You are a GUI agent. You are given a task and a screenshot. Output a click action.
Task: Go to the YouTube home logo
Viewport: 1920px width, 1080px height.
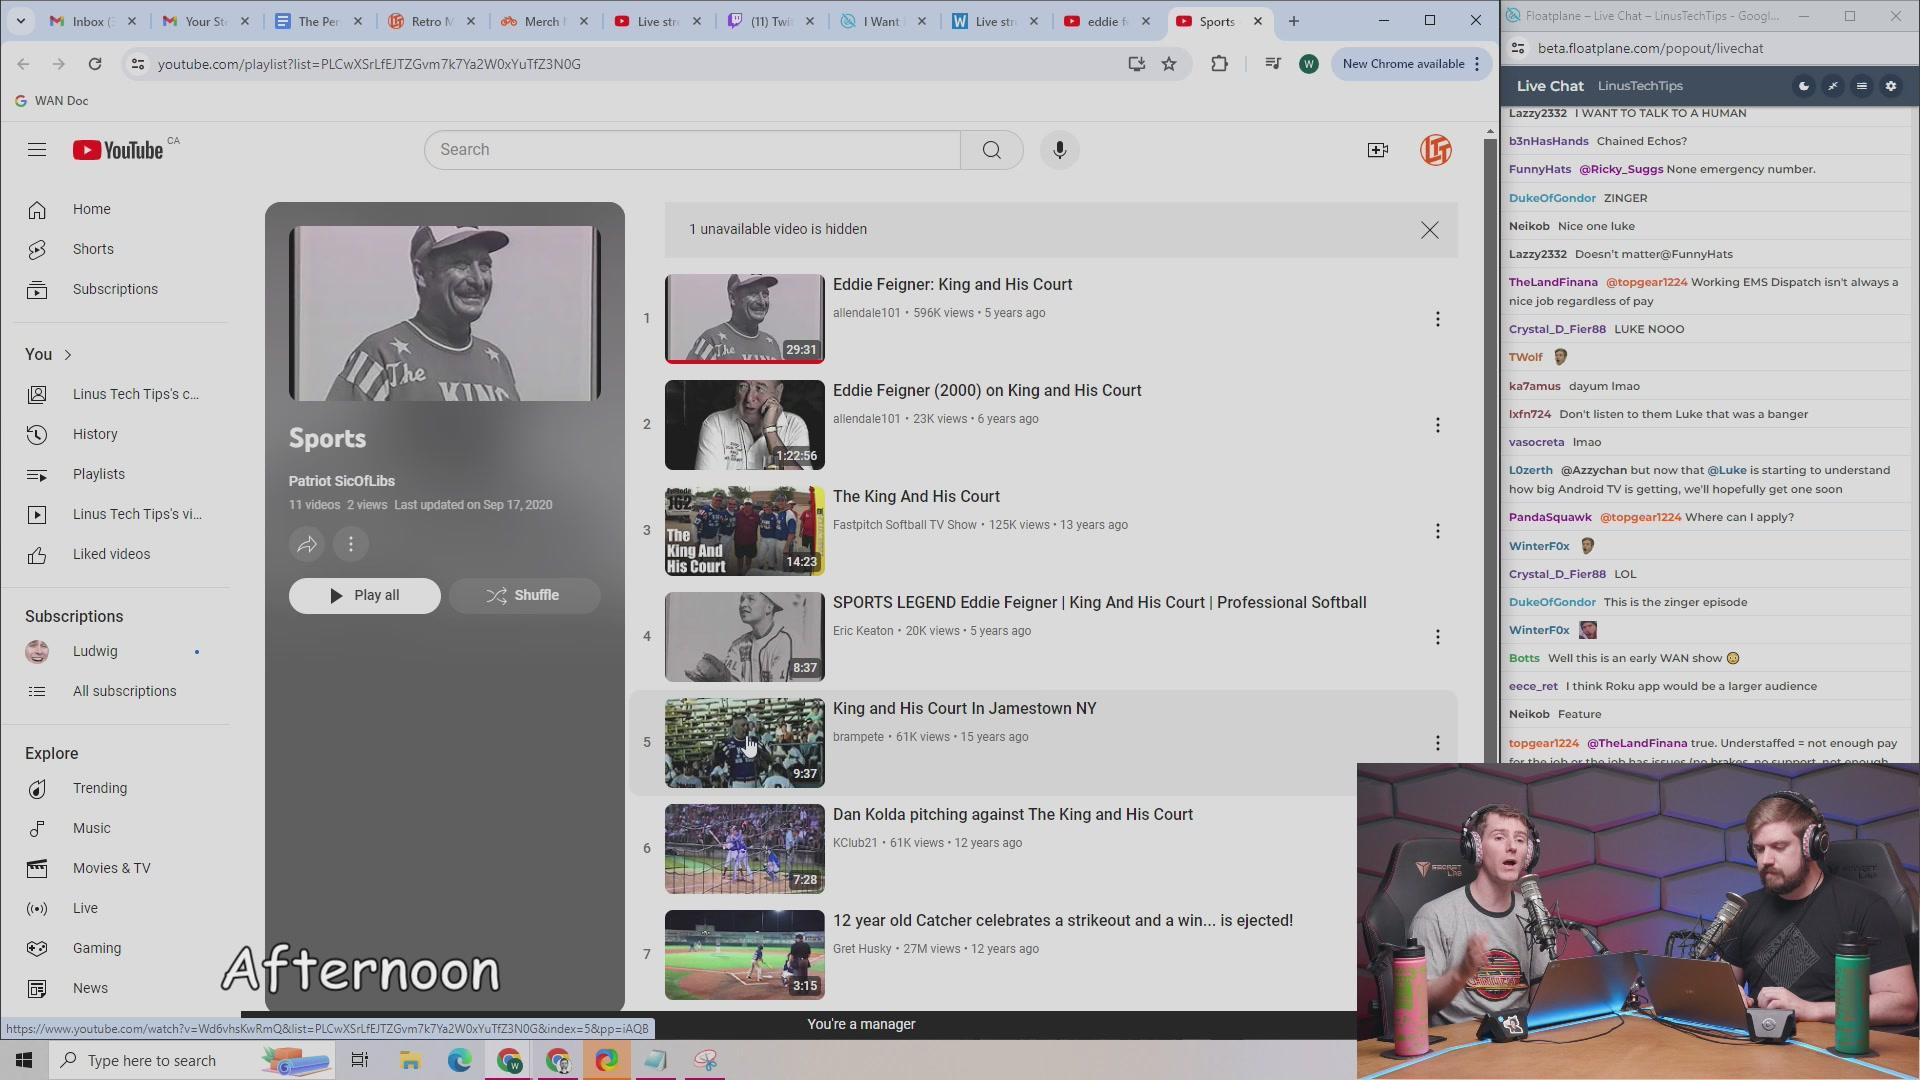pyautogui.click(x=118, y=150)
